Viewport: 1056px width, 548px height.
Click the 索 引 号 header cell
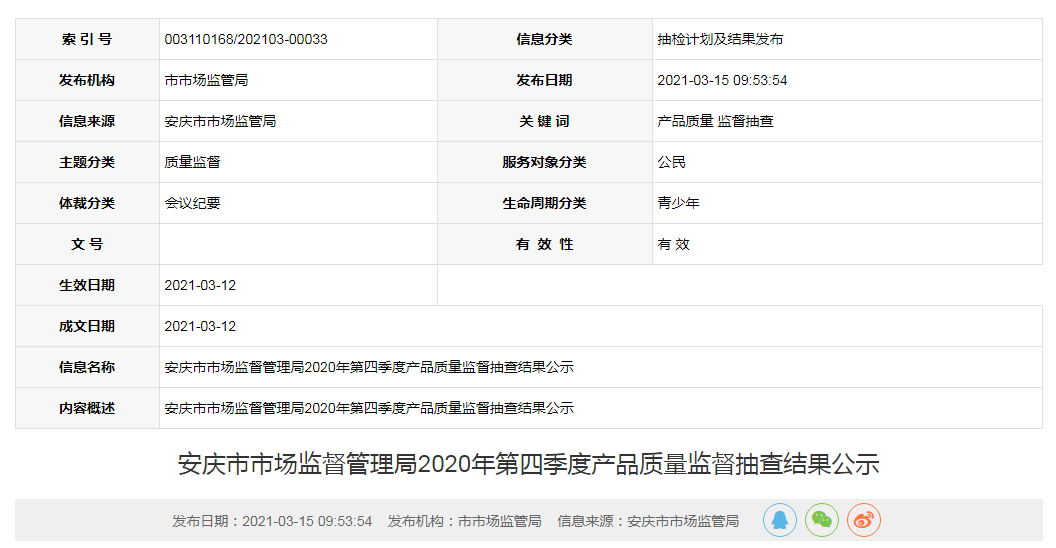pyautogui.click(x=87, y=39)
